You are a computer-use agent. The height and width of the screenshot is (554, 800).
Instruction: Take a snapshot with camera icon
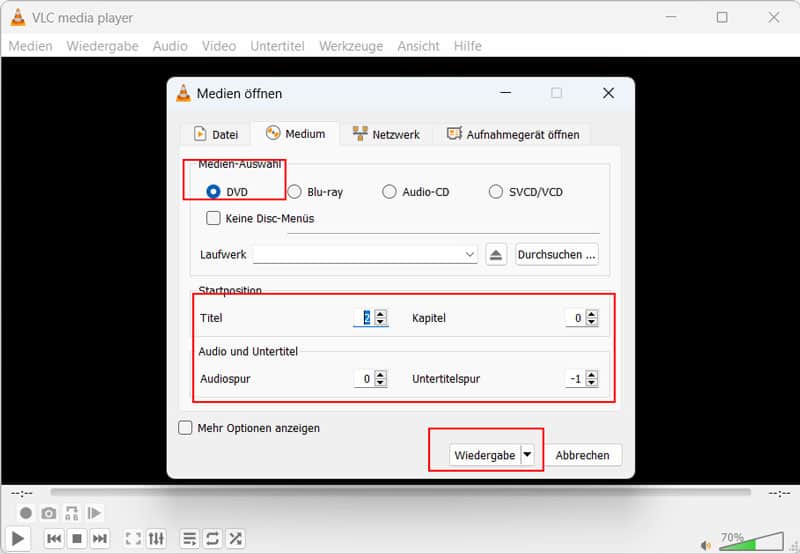coord(48,513)
